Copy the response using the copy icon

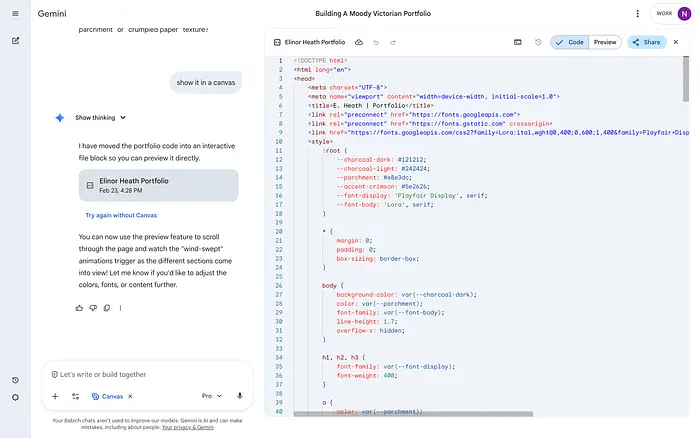[107, 308]
